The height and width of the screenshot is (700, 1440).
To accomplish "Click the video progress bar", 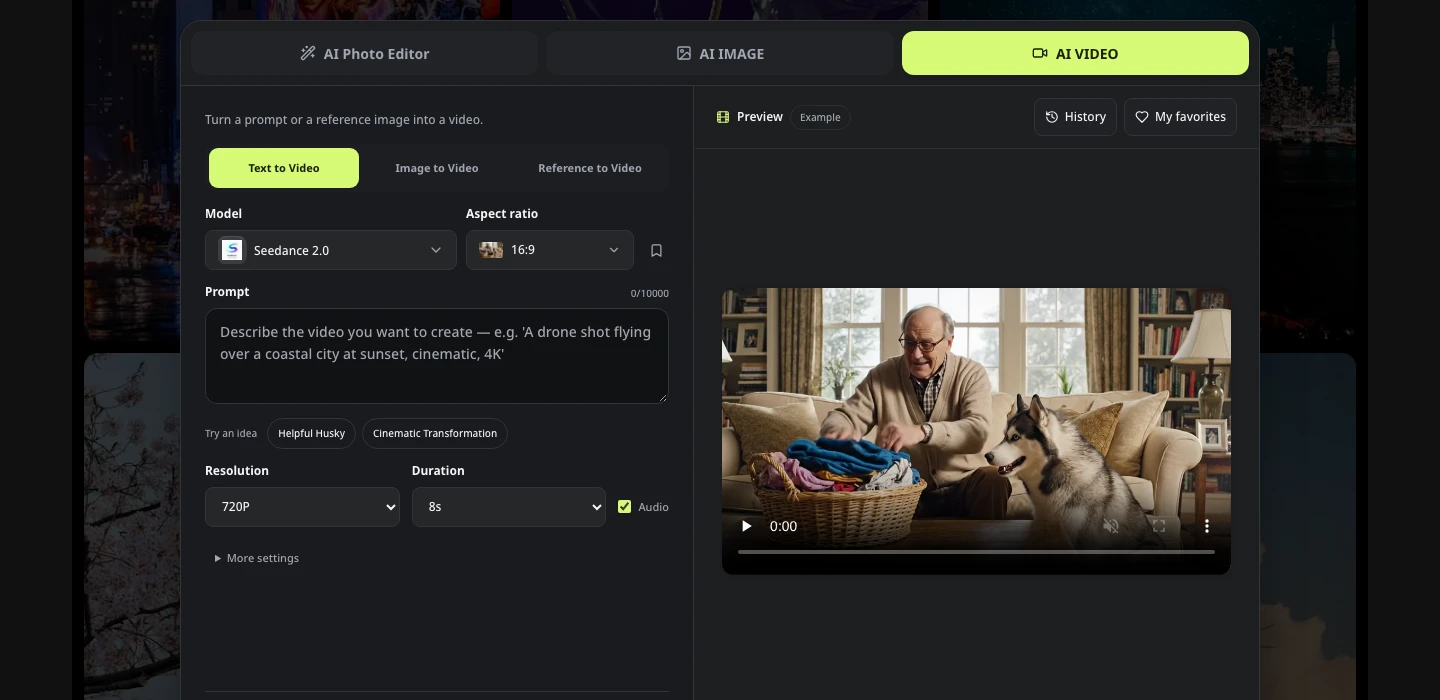I will [x=976, y=552].
